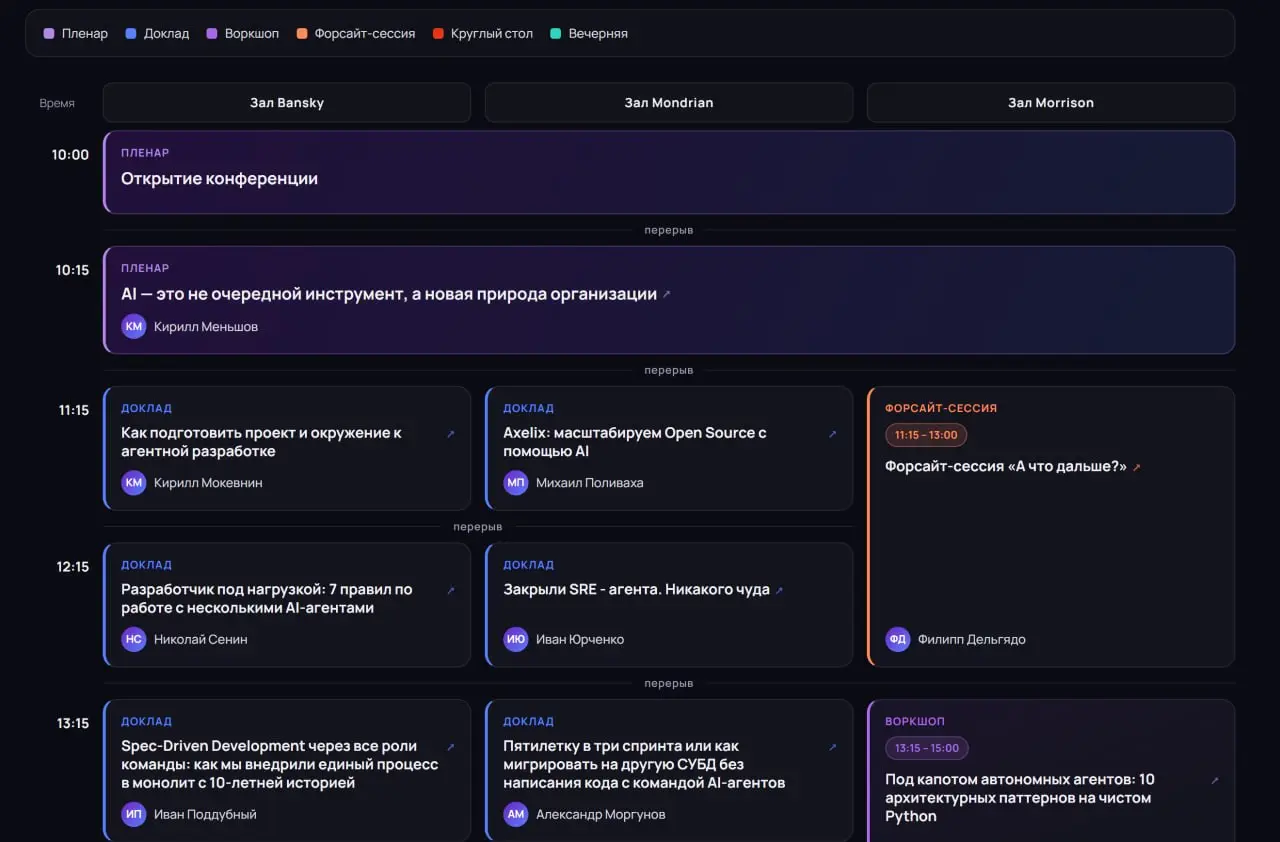
Task: Open the arrow icon on the Axelix talk card
Action: (x=833, y=434)
